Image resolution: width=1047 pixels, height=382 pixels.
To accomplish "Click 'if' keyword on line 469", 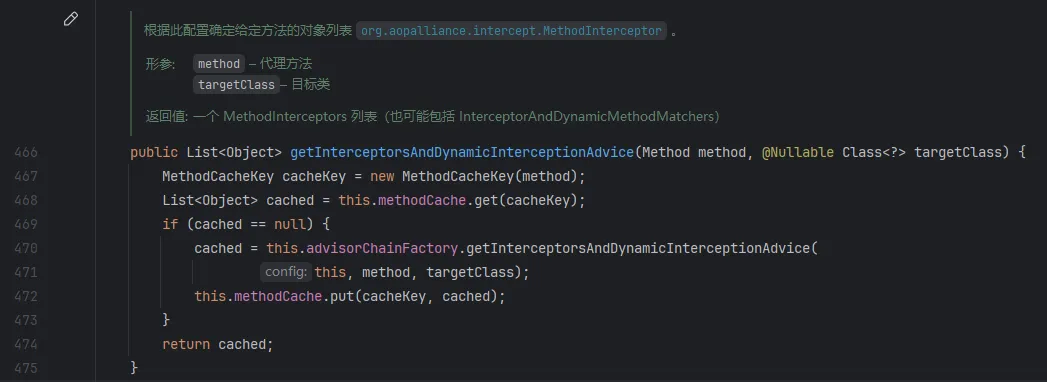I will point(170,224).
